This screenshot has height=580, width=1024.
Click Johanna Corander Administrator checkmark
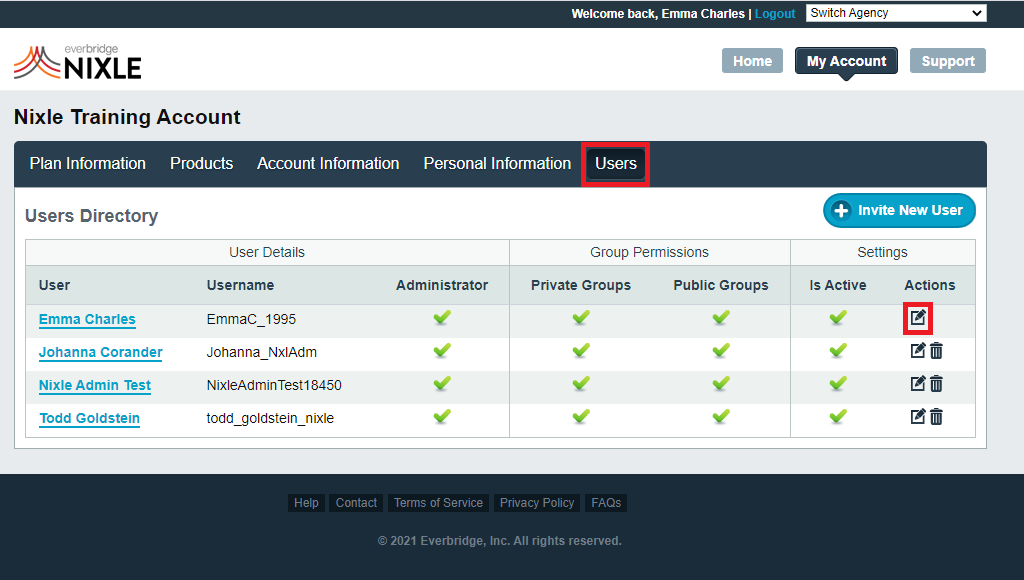[x=442, y=351]
